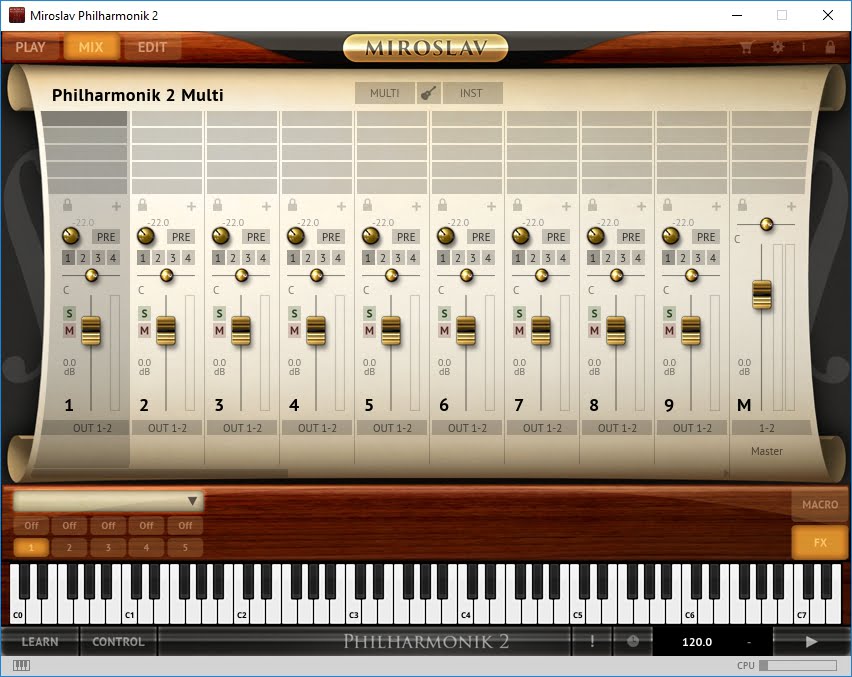Click the plus icon on channel 1
The image size is (852, 677).
click(116, 206)
